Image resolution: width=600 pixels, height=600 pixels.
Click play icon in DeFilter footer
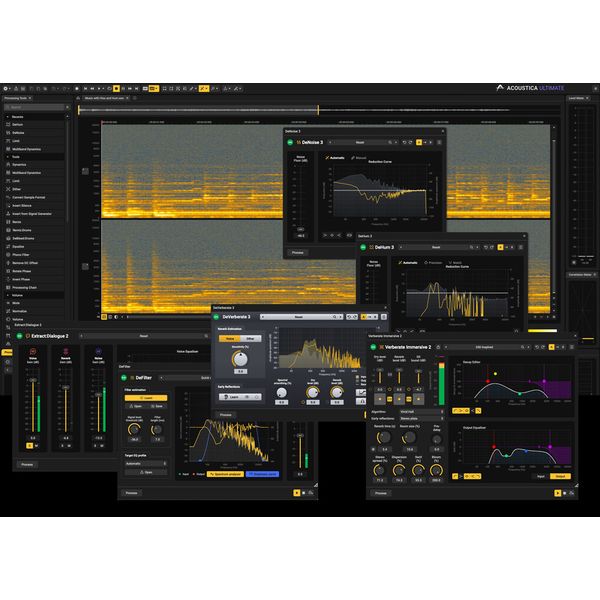click(x=297, y=493)
